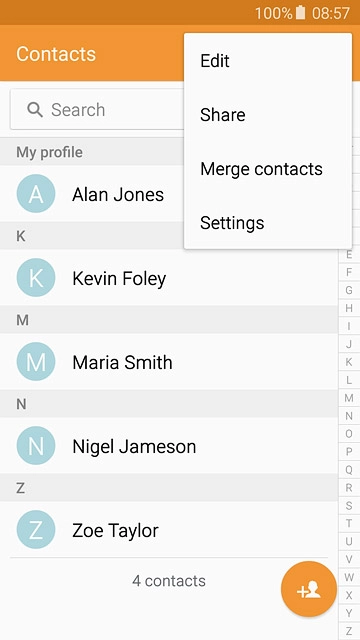Tap the add new contact floating button
Screen dimensions: 360x640
click(309, 589)
